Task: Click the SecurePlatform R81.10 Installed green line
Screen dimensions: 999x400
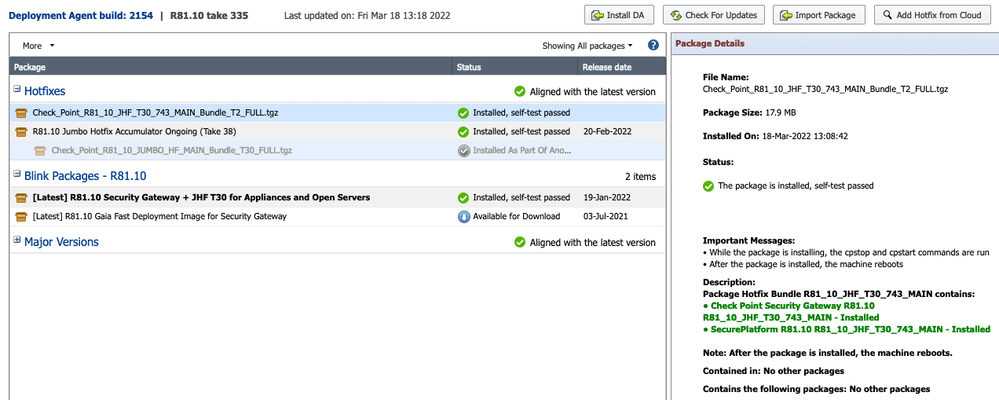Action: tap(847, 329)
